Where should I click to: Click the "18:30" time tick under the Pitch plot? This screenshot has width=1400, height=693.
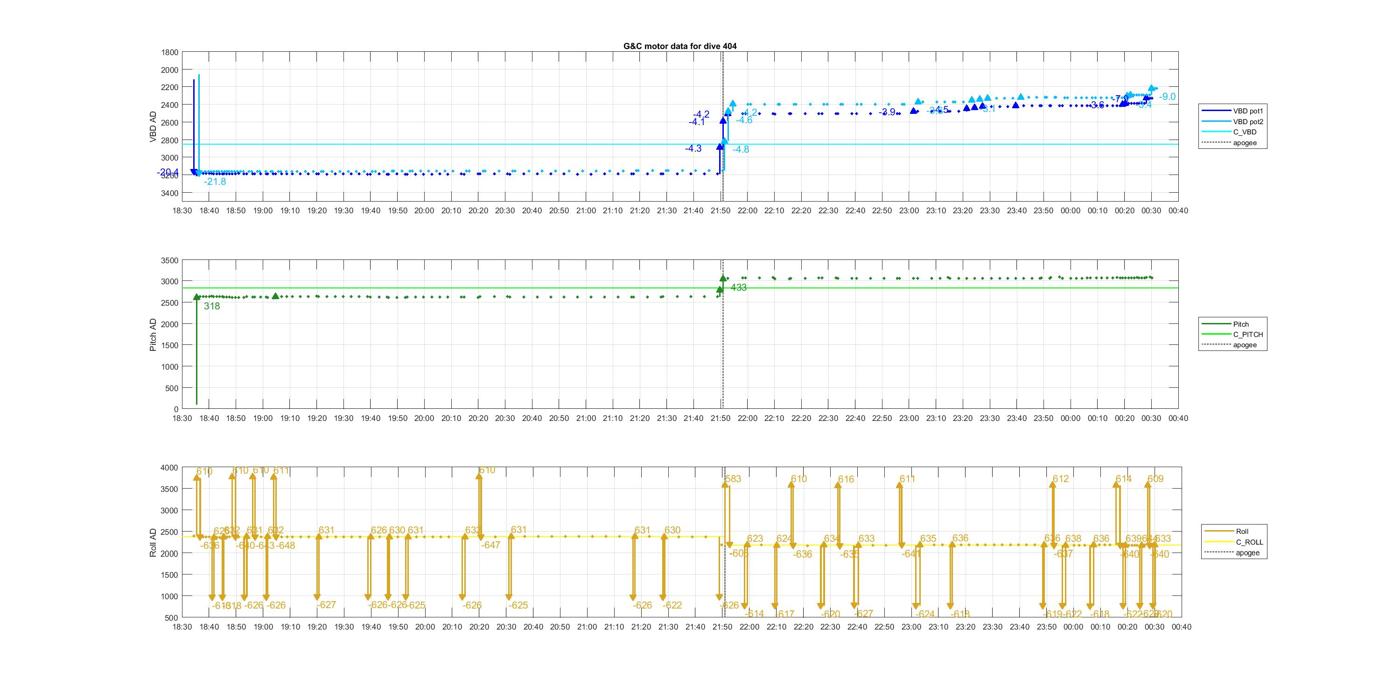coord(182,419)
